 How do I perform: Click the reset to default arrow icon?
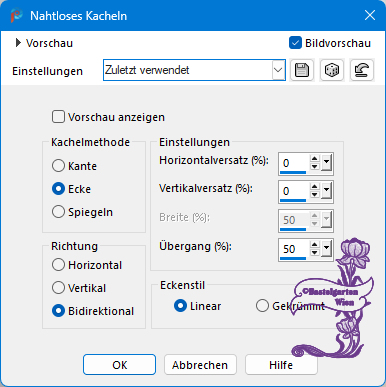(x=362, y=70)
